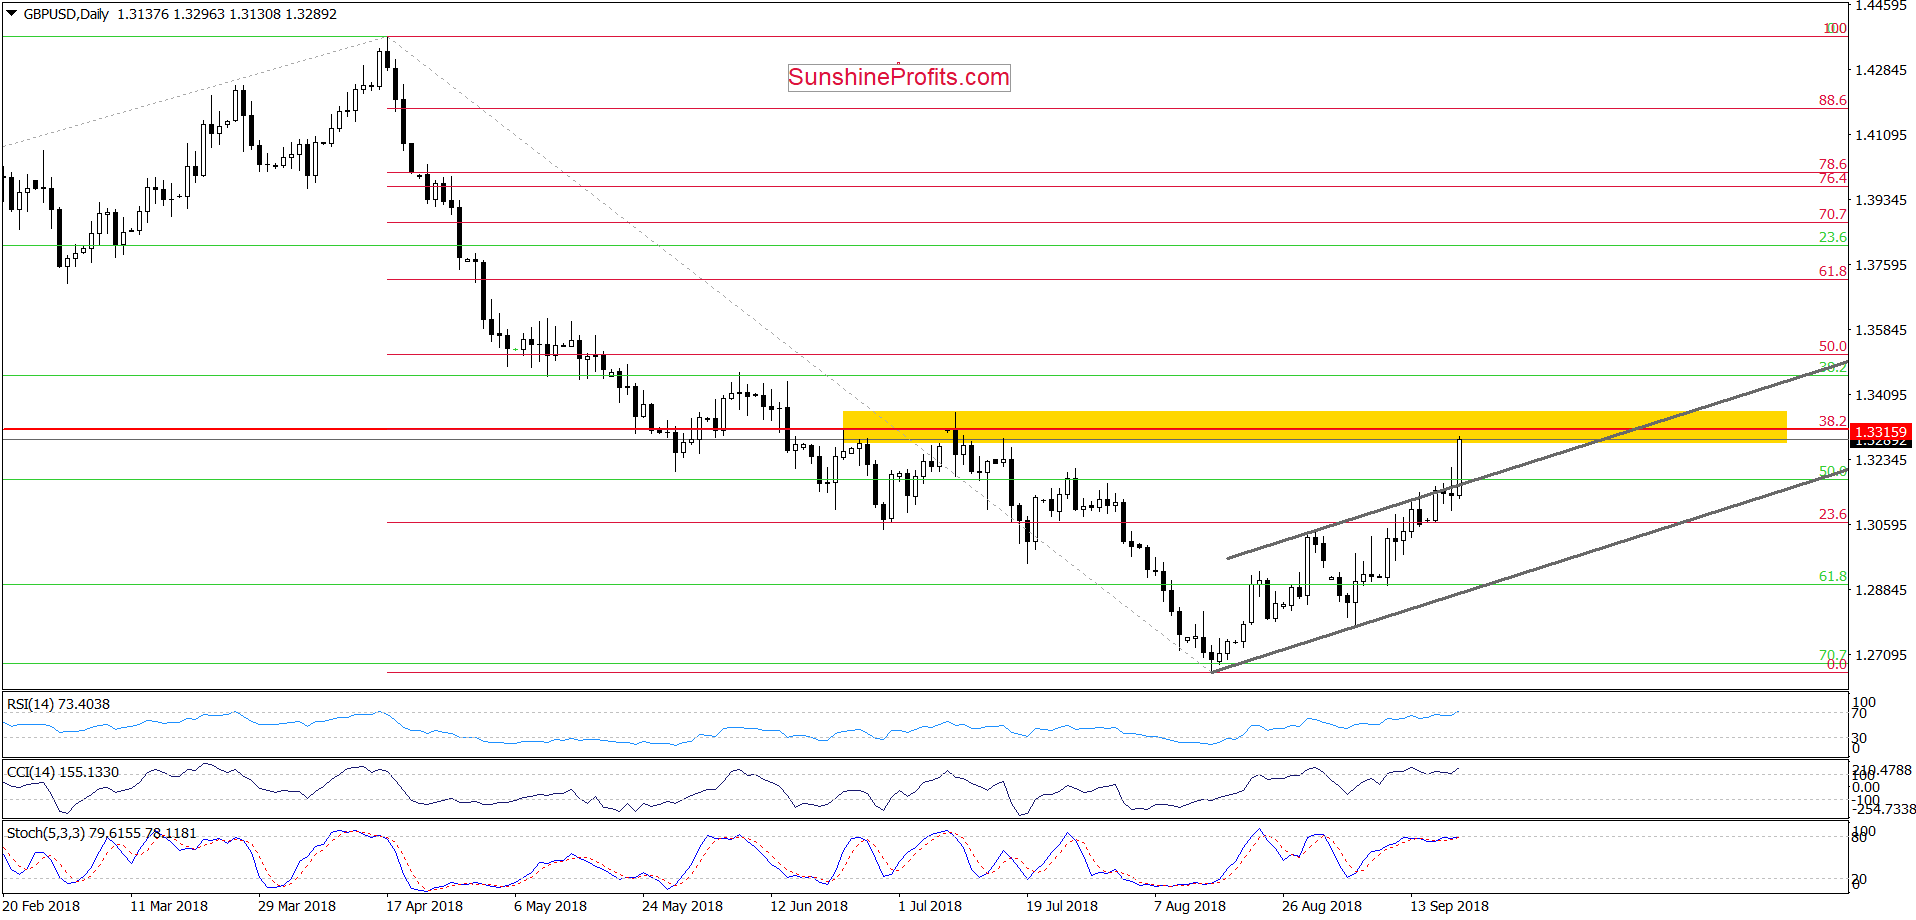Select the CCI(14) 155.1330 indicator label
The width and height of the screenshot is (1916, 920).
[63, 772]
